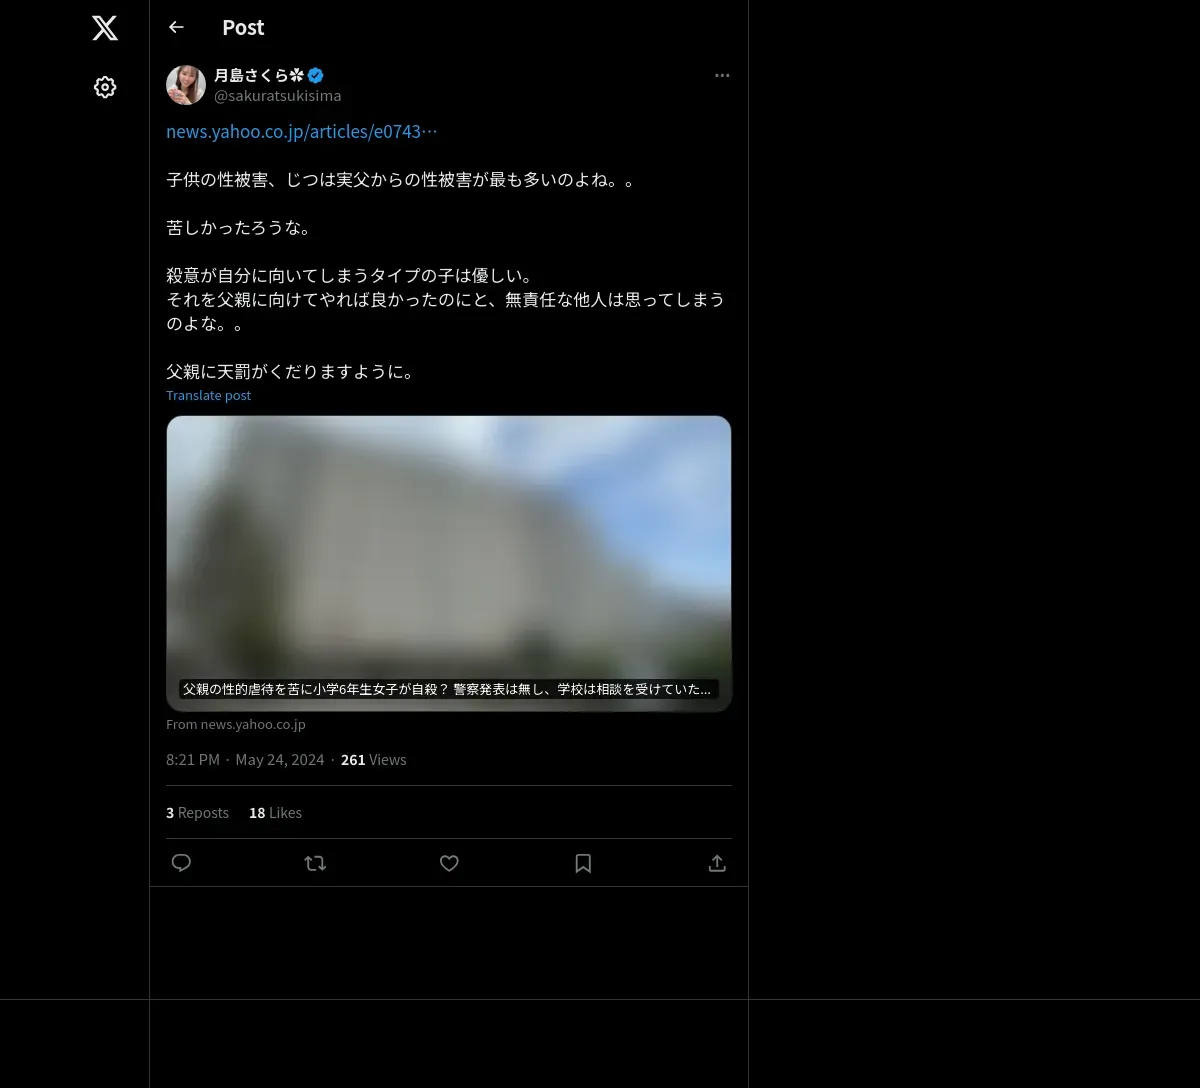Screen dimensions: 1200x1088
Task: Click the From news.yahoo.co.jp source label
Action: tap(236, 724)
